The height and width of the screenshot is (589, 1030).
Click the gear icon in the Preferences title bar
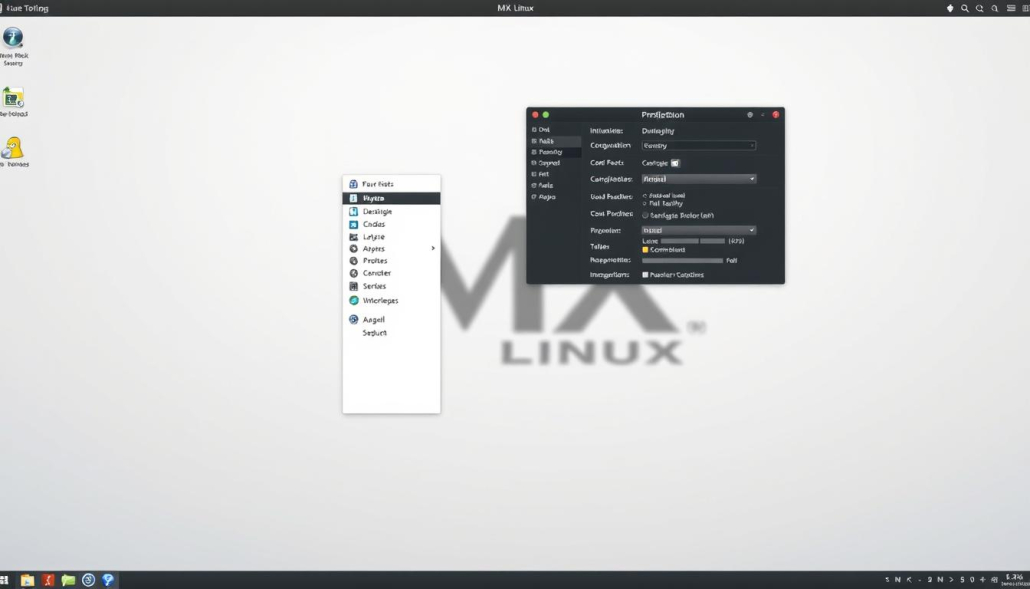click(x=750, y=114)
